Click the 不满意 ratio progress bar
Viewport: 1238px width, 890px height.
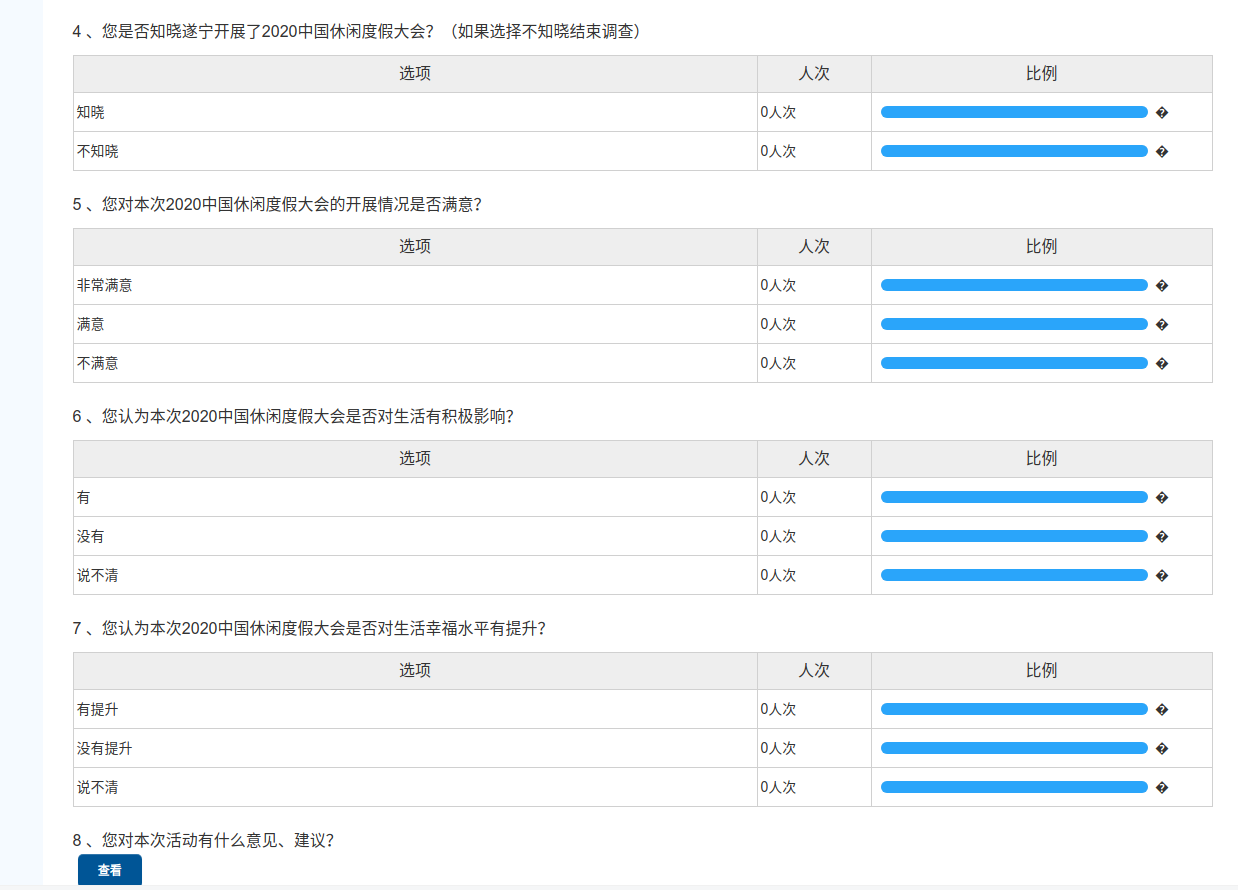pos(1014,363)
